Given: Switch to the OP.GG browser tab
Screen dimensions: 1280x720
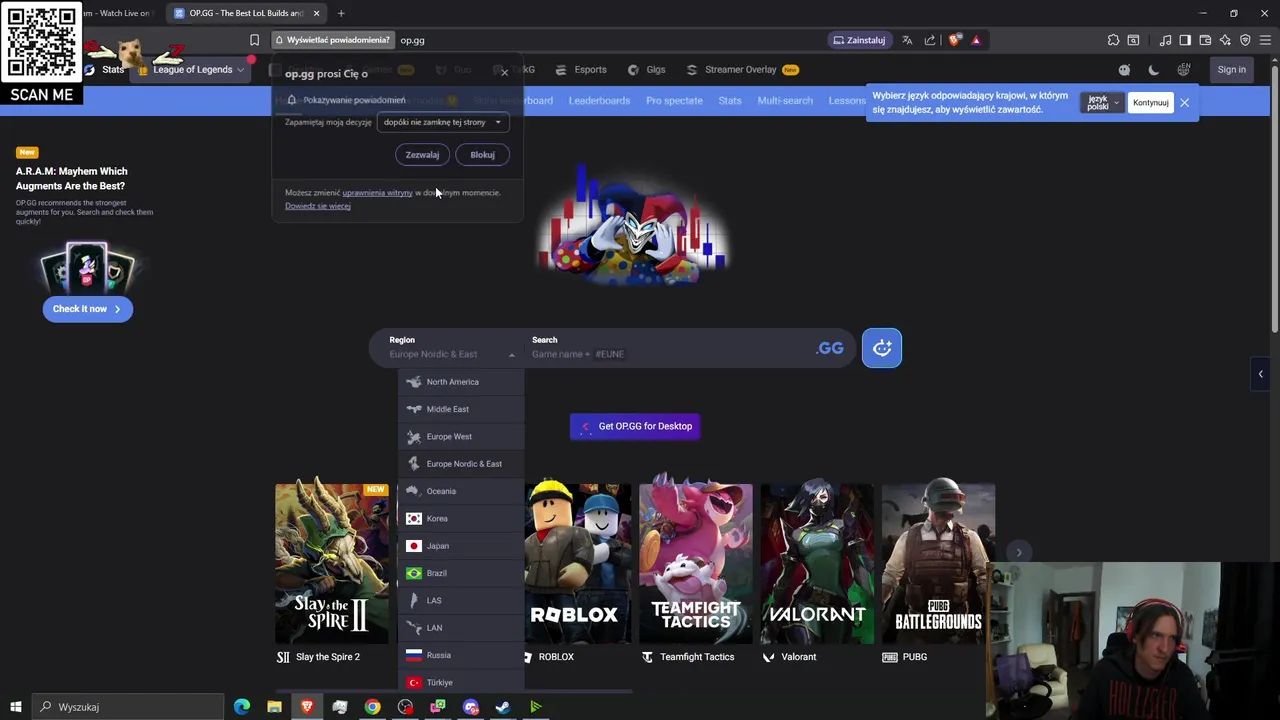Looking at the screenshot, I should coord(246,13).
